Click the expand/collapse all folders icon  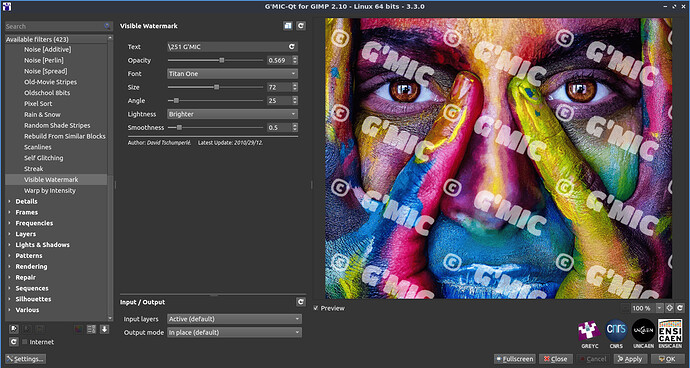[x=91, y=329]
